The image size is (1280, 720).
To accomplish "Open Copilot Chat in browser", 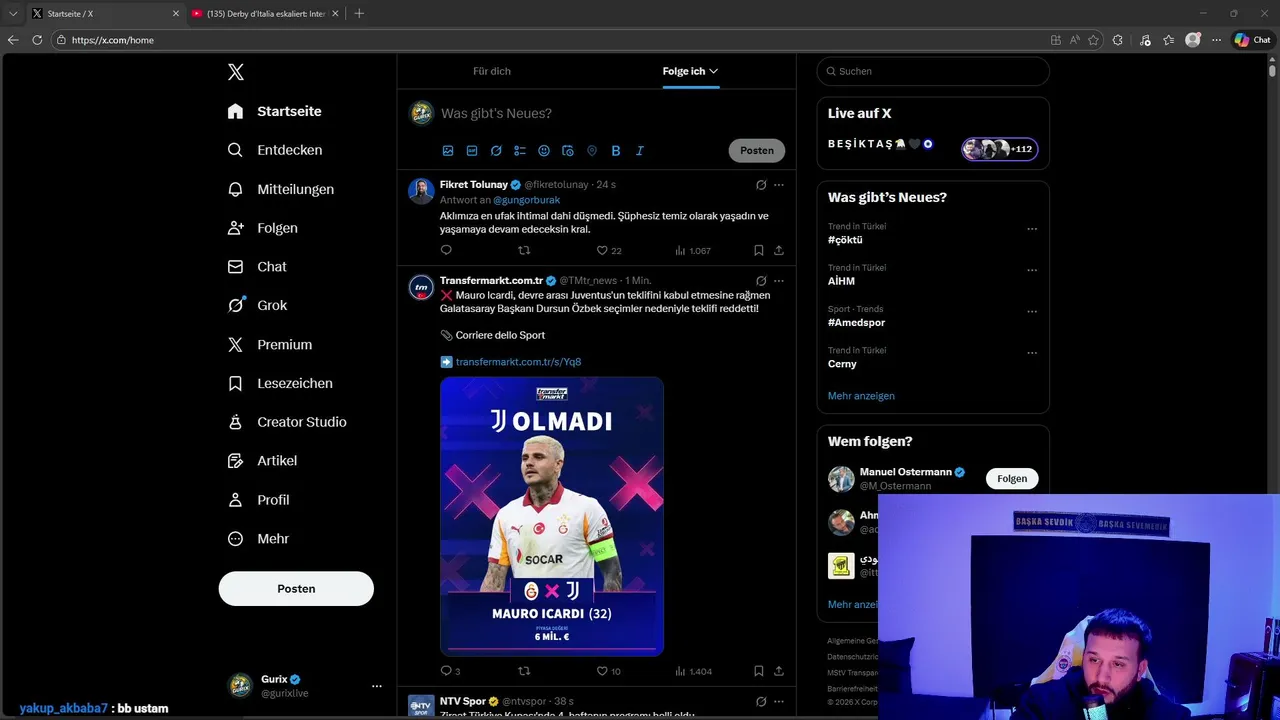I will [x=1252, y=40].
